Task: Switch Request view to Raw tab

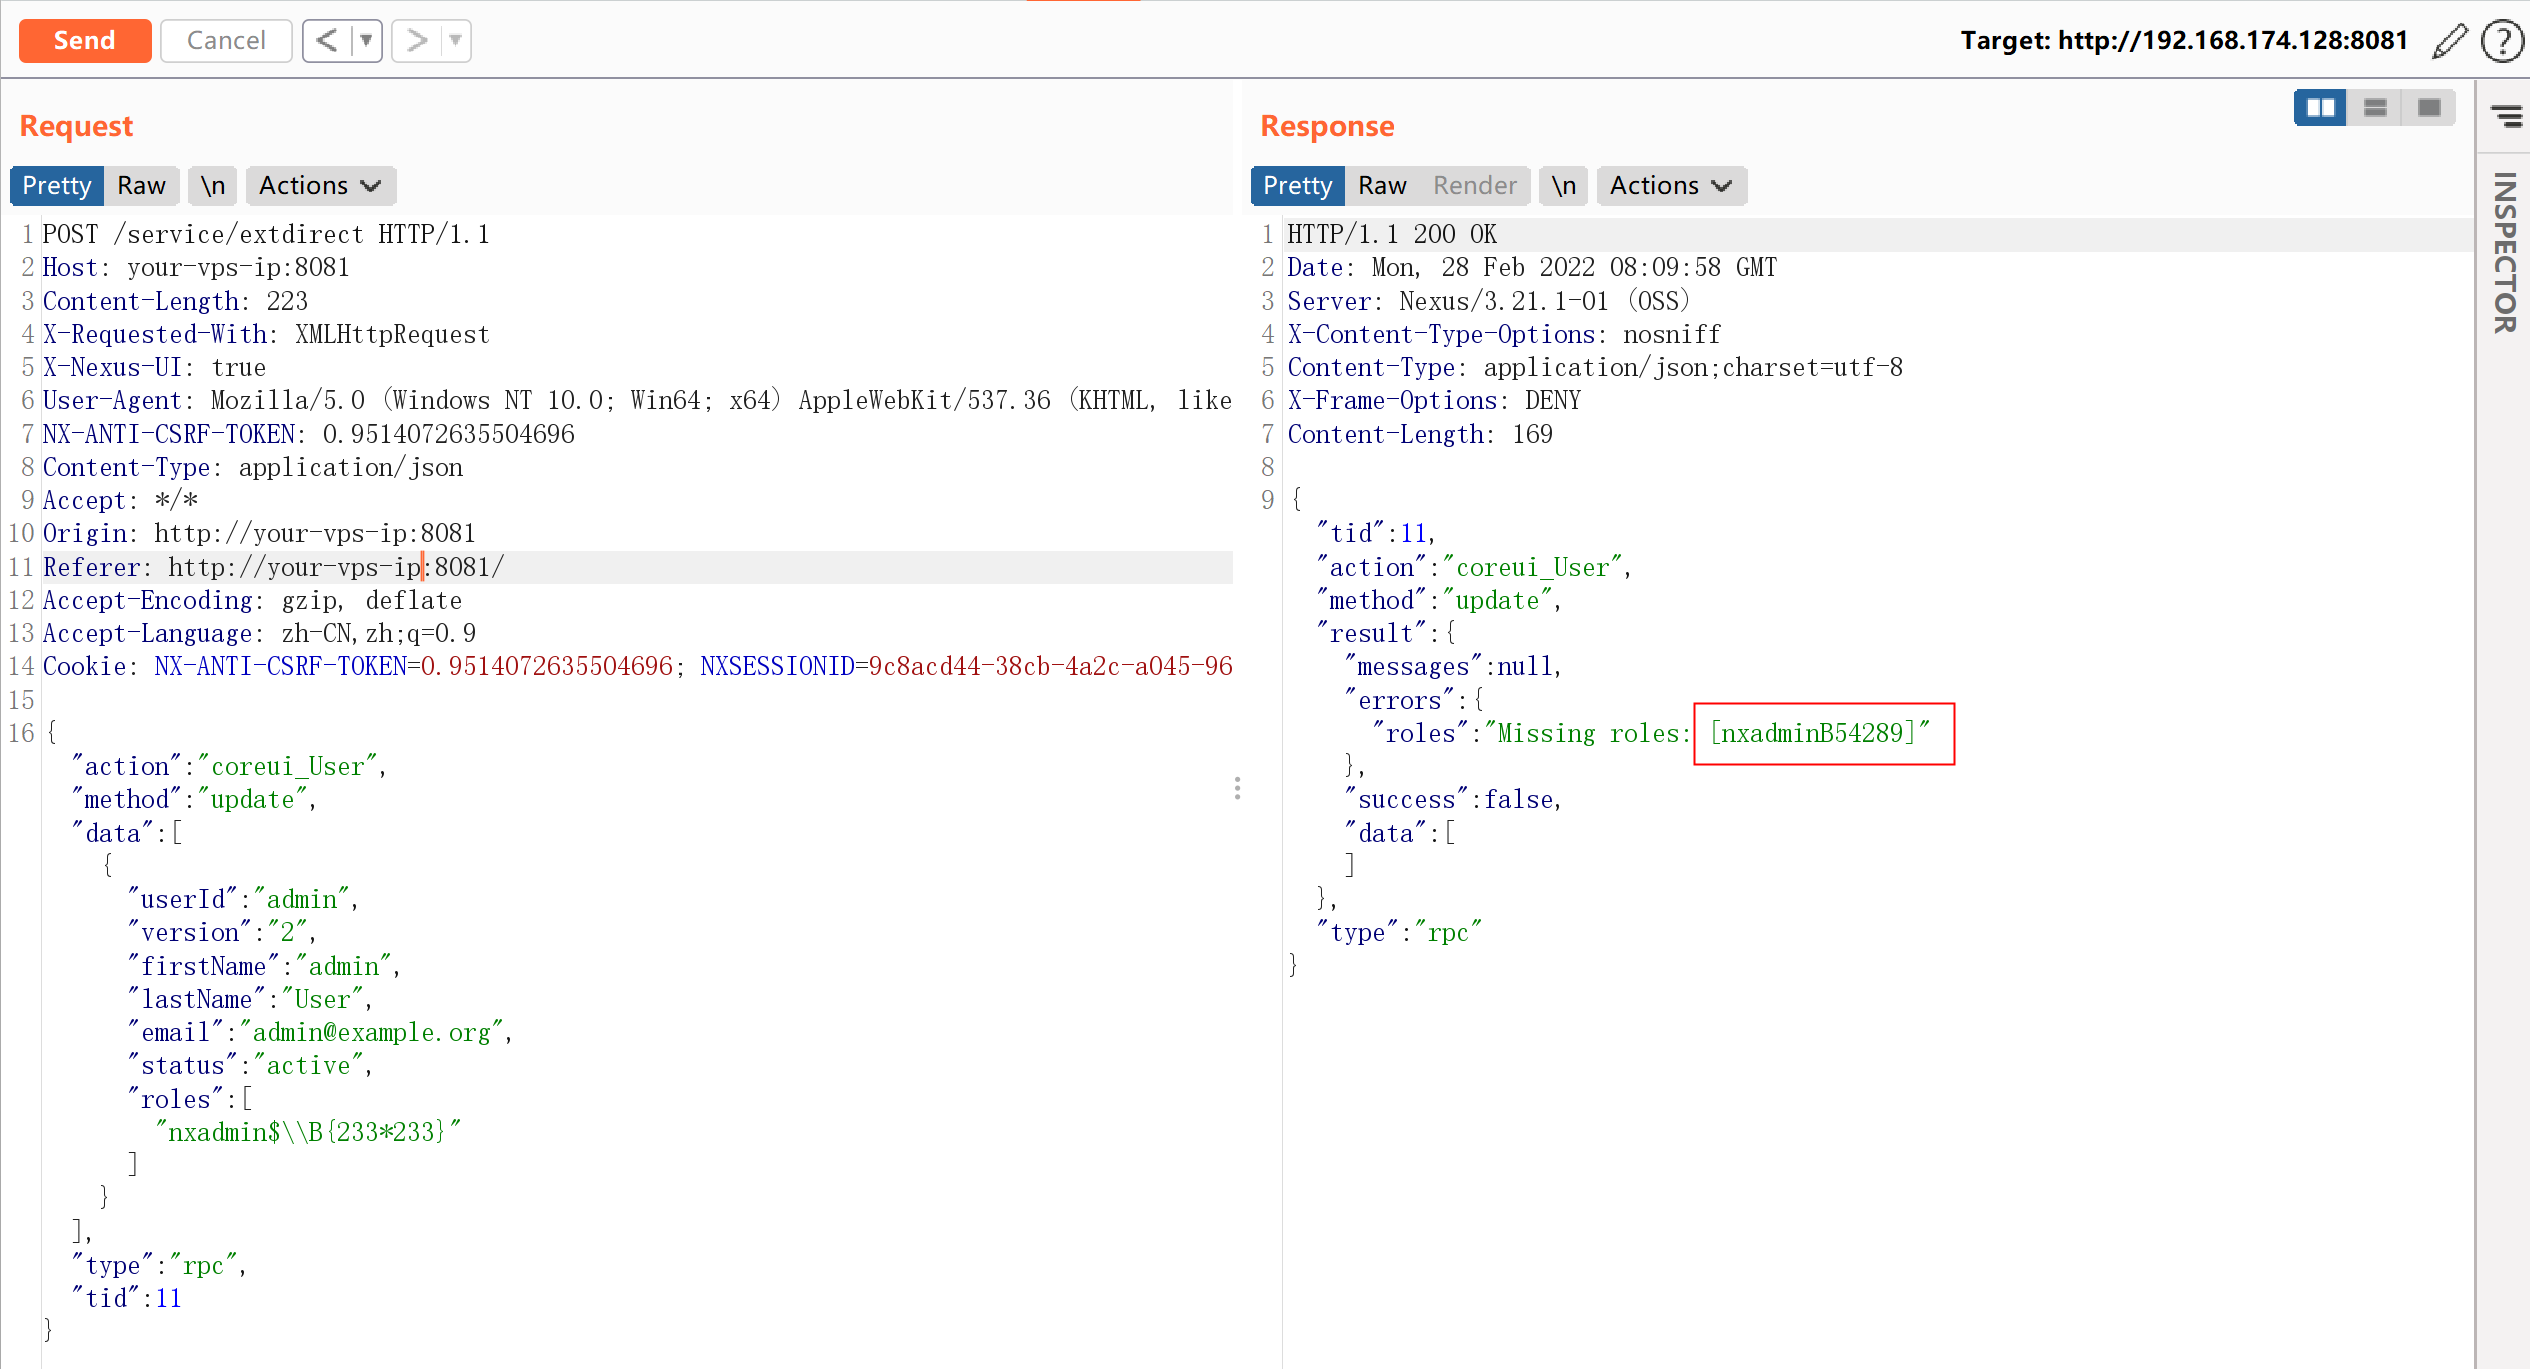Action: coord(141,185)
